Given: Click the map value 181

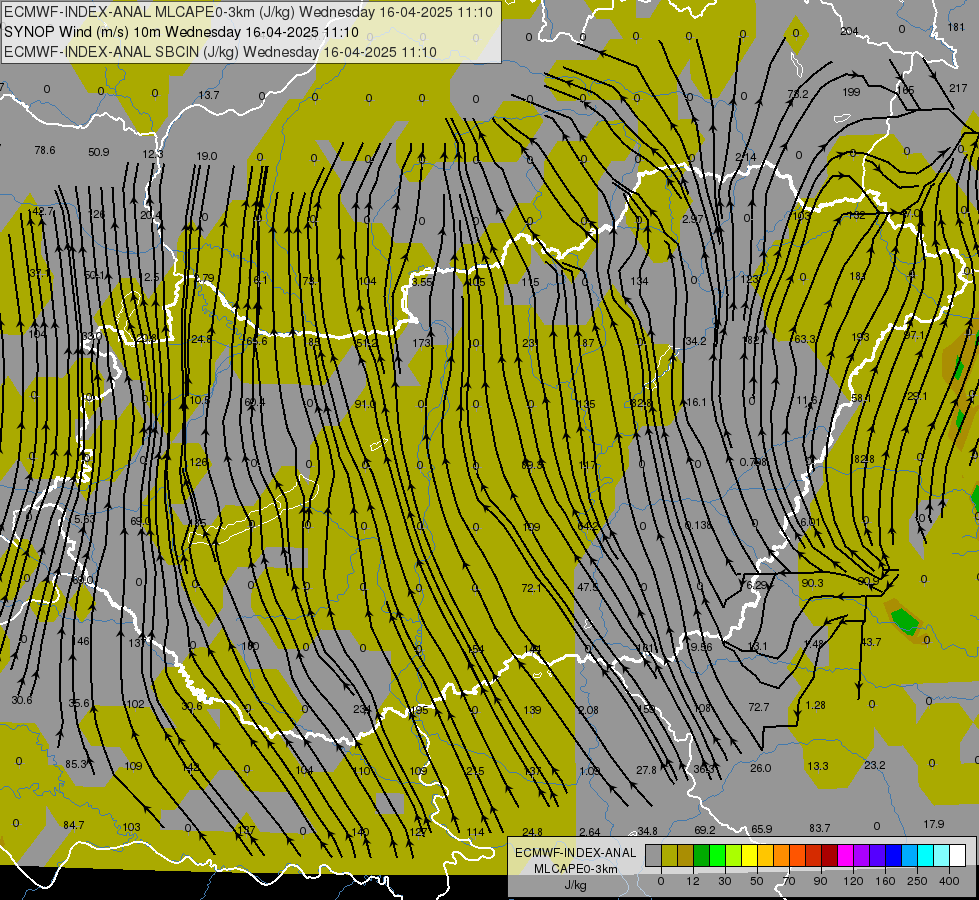Looking at the screenshot, I should [x=956, y=27].
